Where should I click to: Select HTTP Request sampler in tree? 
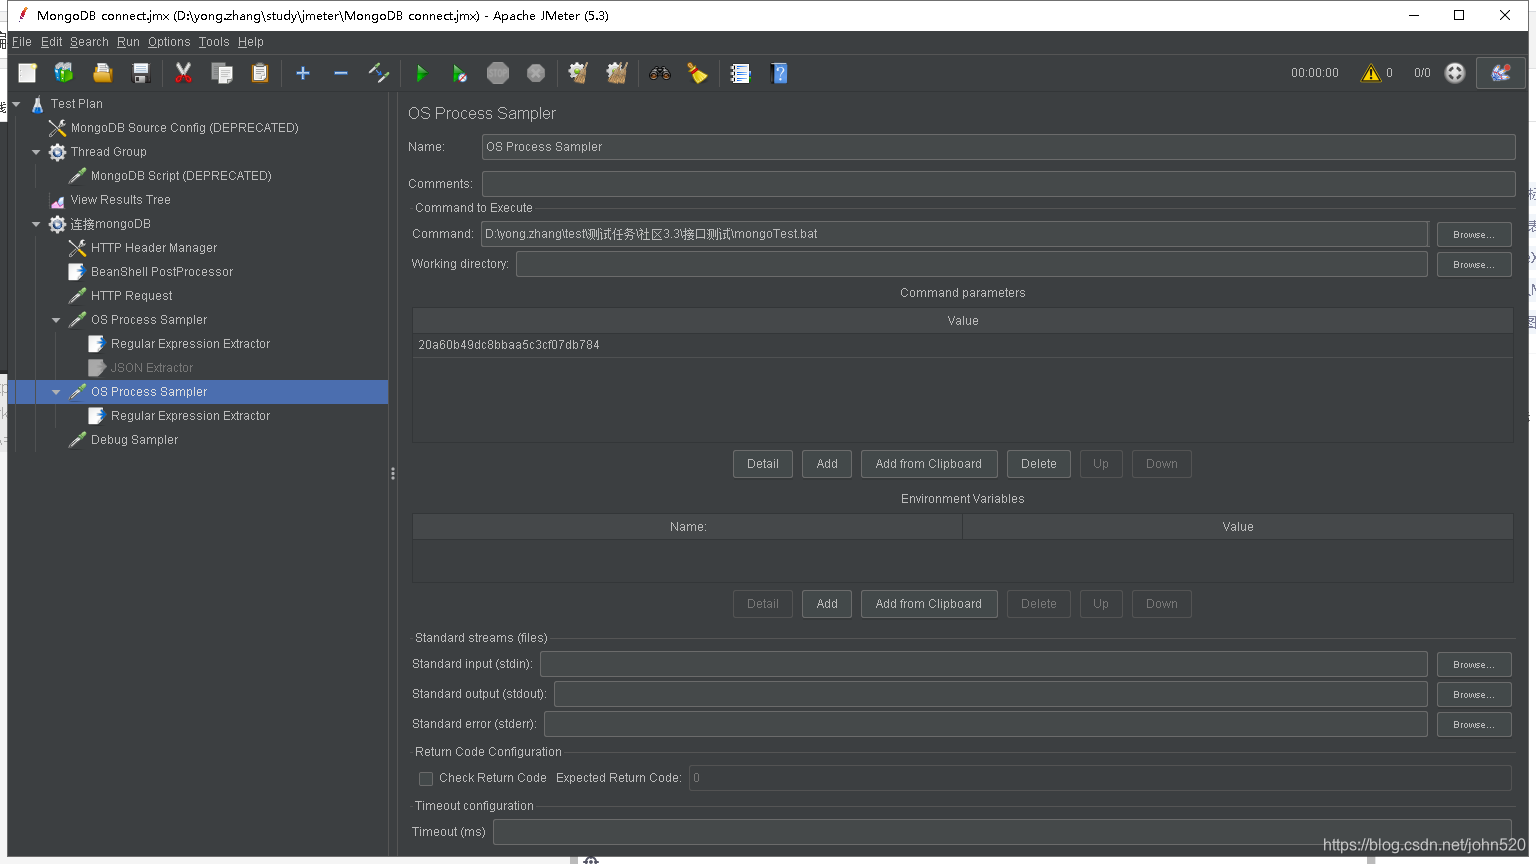(131, 296)
